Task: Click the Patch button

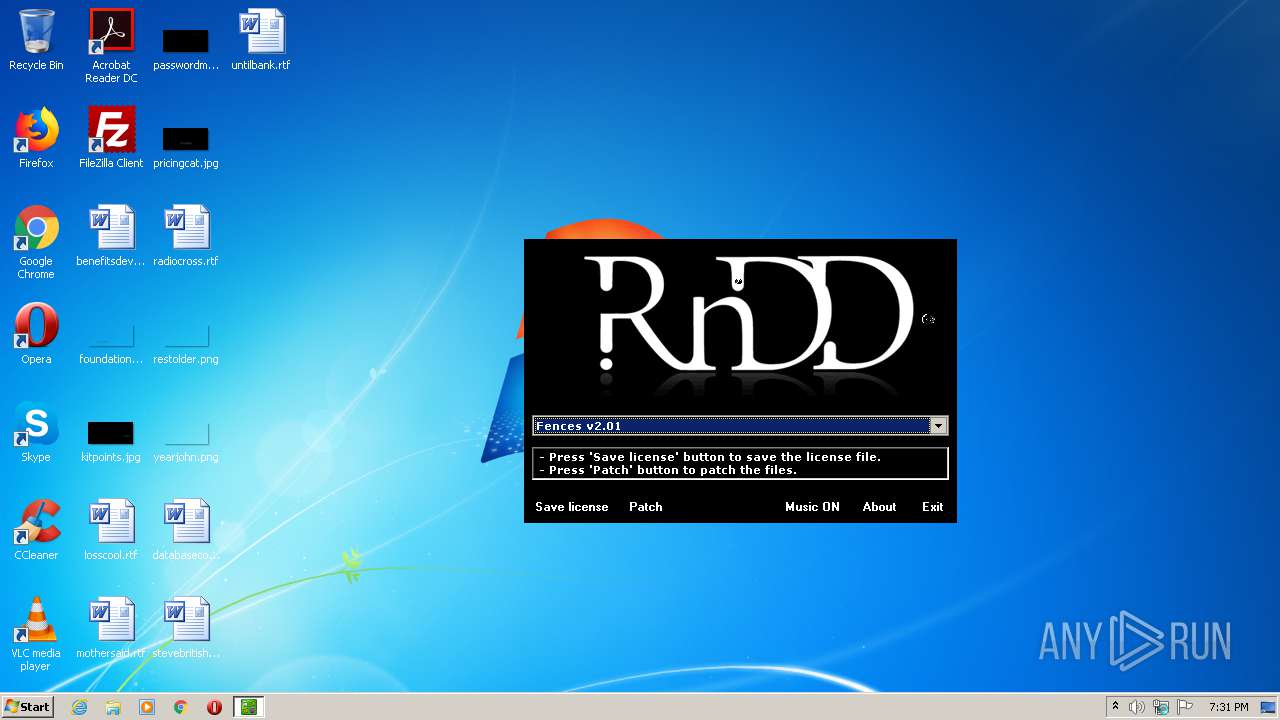Action: pos(646,507)
